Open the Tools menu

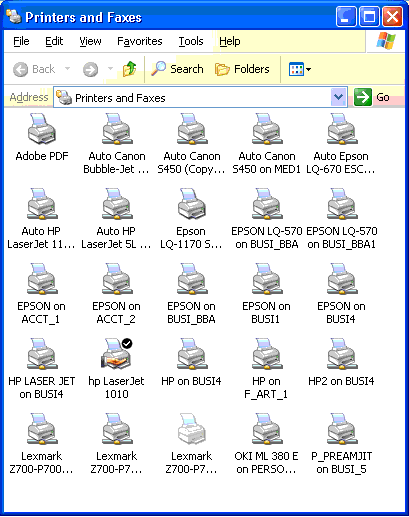click(191, 41)
